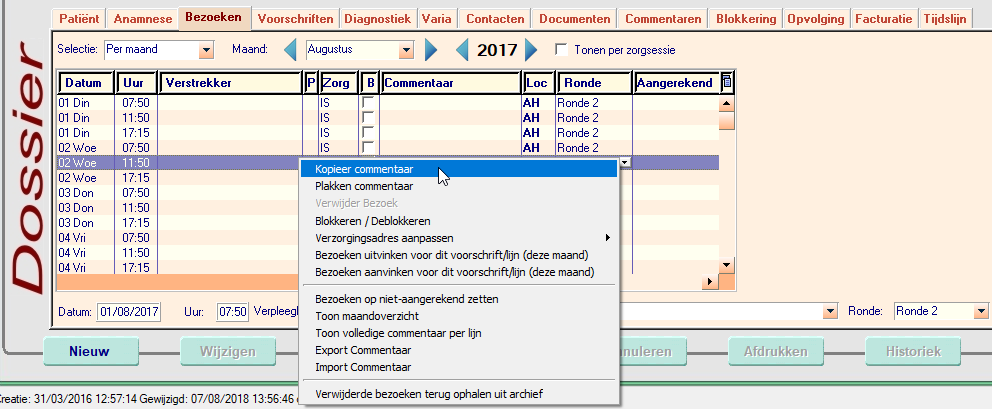
Task: Enable Tonen per zorgsessie checkbox
Action: [561, 50]
